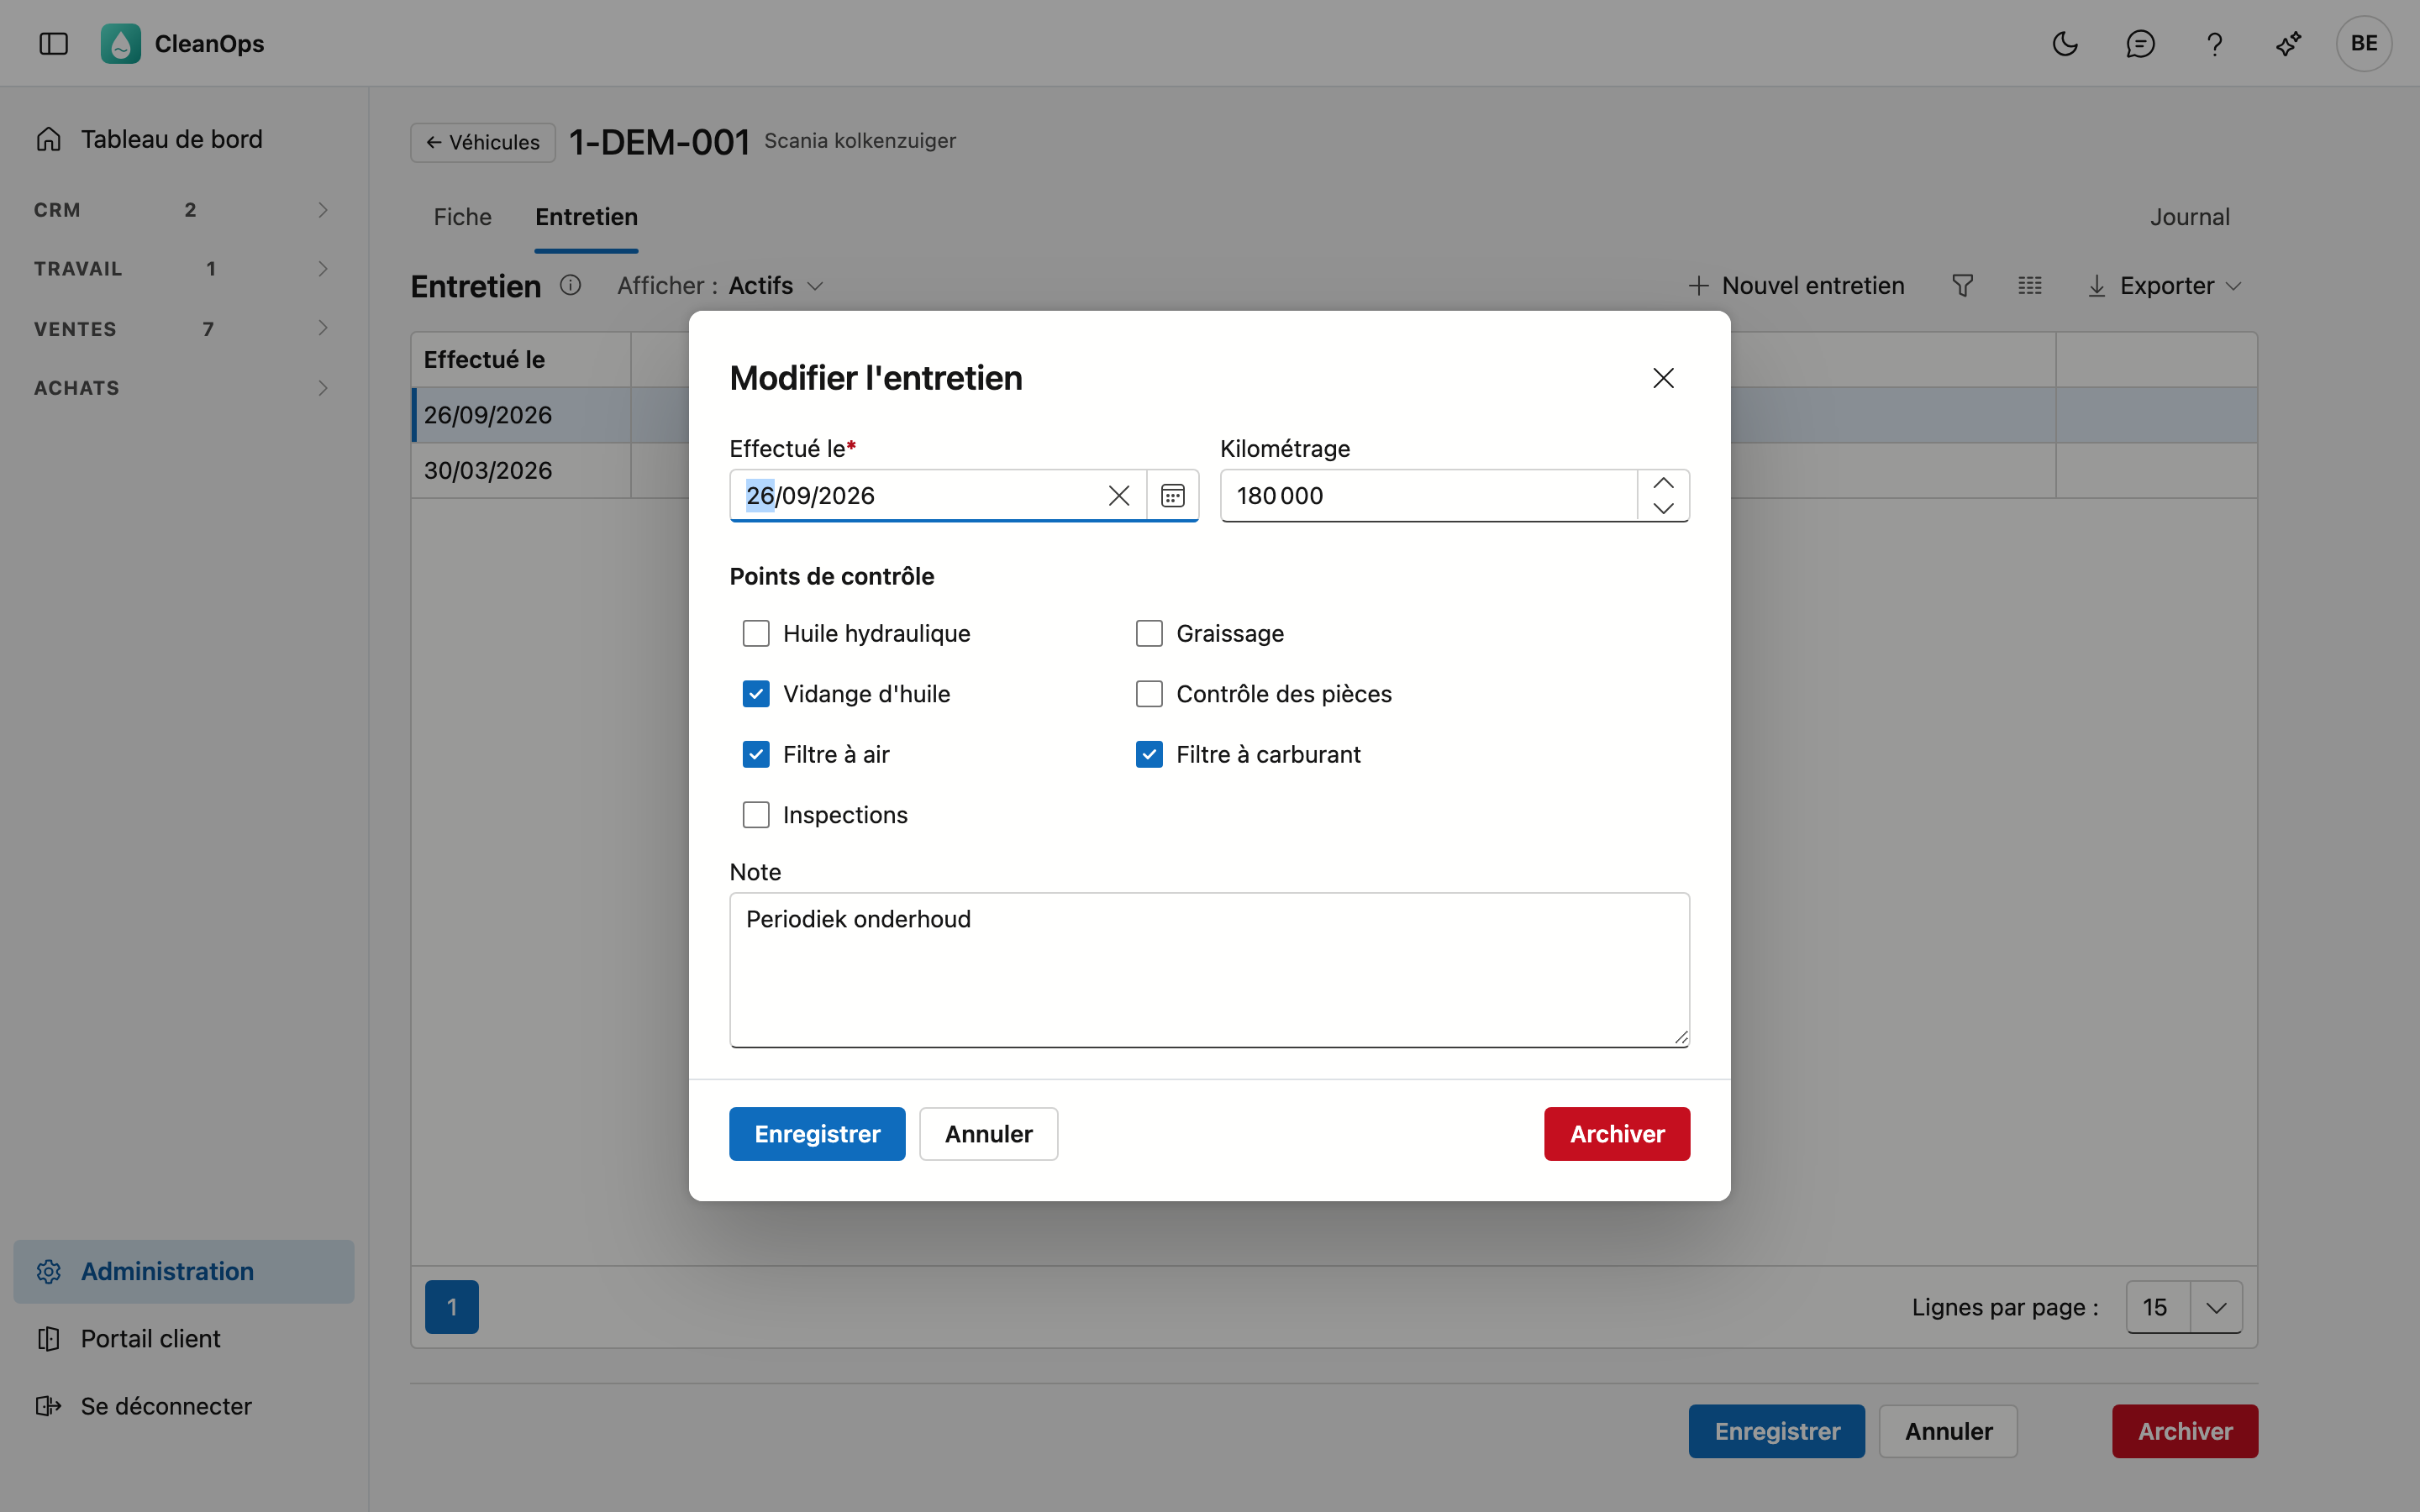The width and height of the screenshot is (2420, 1512).
Task: Expand the VENTES sidebar section
Action: tap(184, 328)
